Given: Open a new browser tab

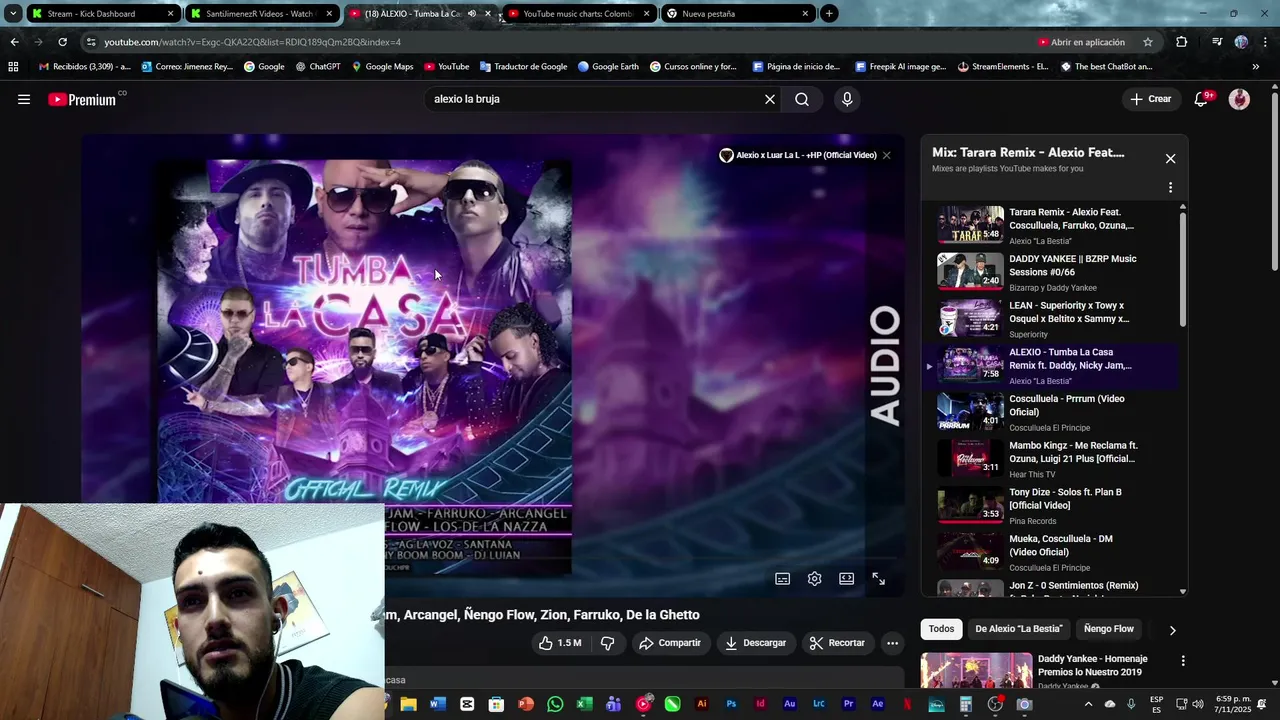Looking at the screenshot, I should click(x=829, y=14).
